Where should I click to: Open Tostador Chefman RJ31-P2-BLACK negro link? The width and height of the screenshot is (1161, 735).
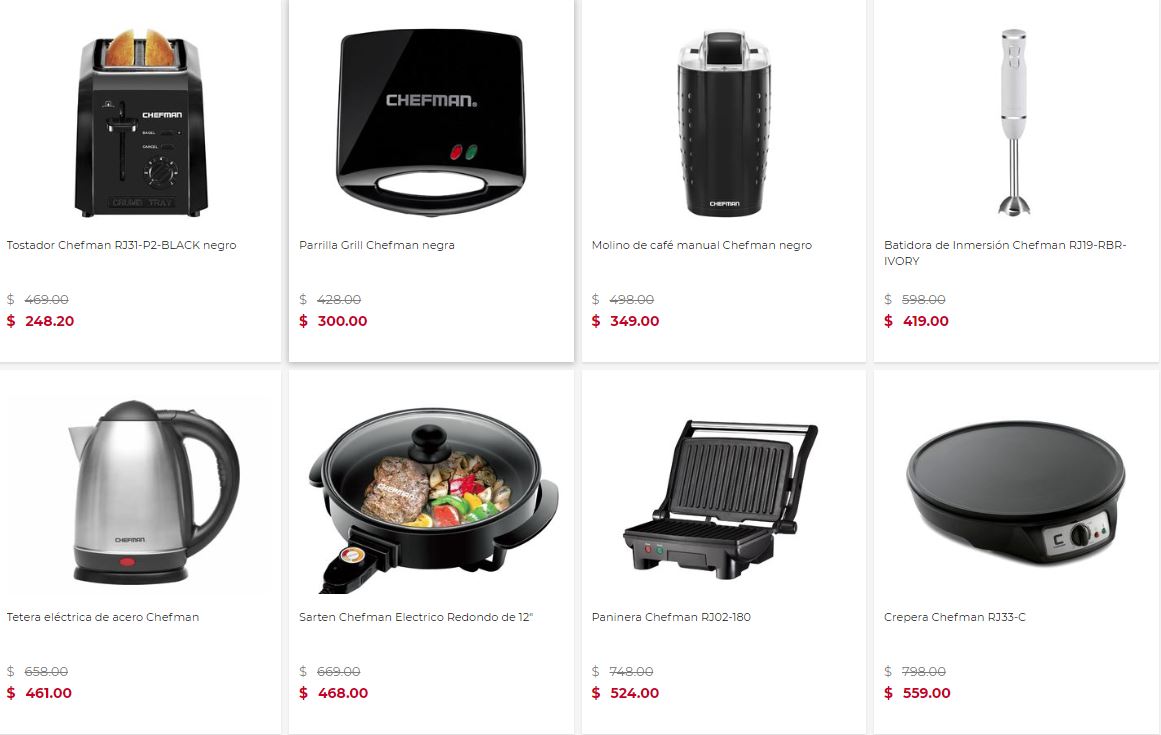coord(121,245)
